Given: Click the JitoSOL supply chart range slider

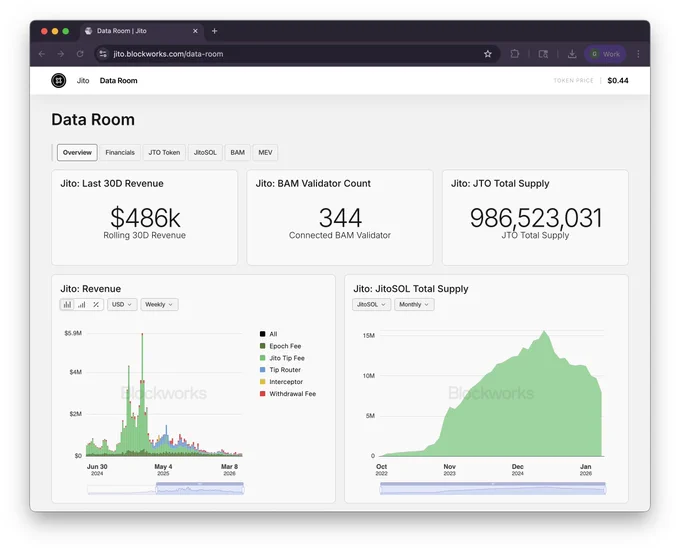Looking at the screenshot, I should click(493, 489).
